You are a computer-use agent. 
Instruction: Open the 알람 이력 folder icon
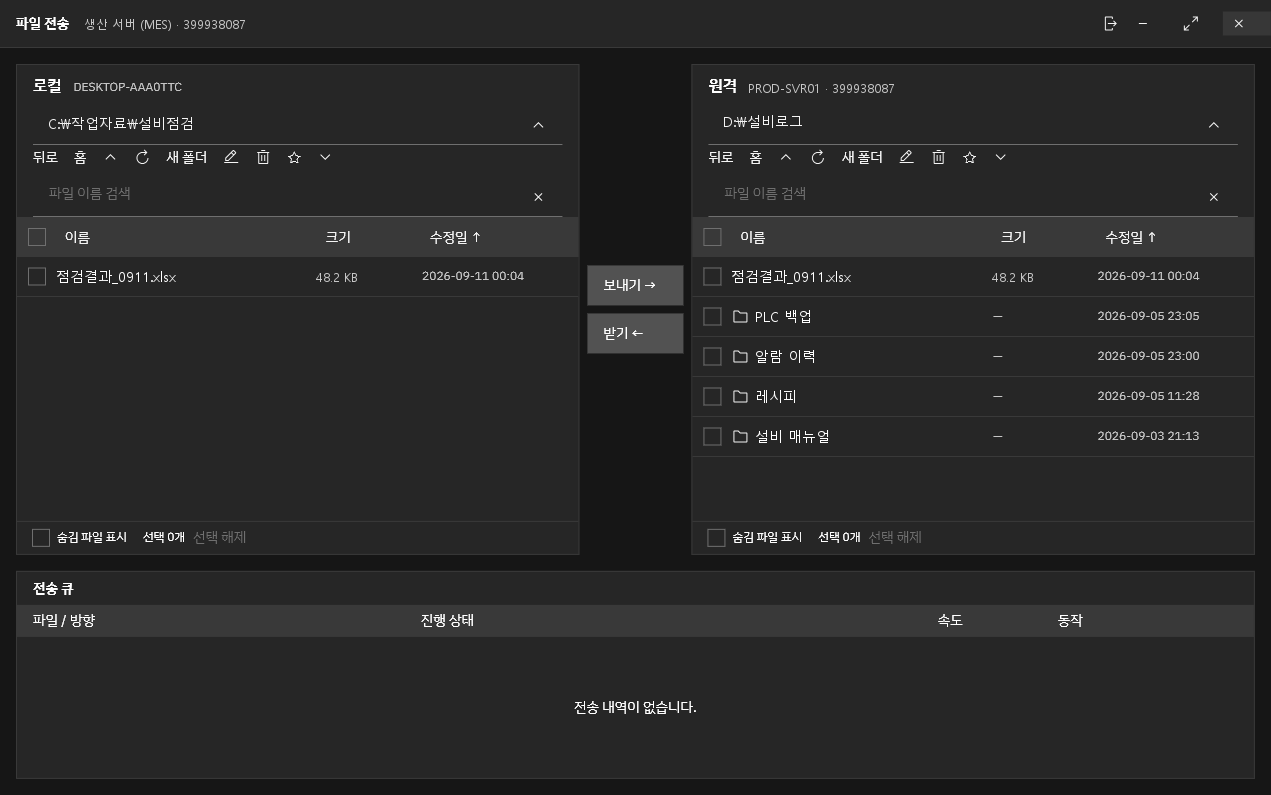pyautogui.click(x=740, y=356)
